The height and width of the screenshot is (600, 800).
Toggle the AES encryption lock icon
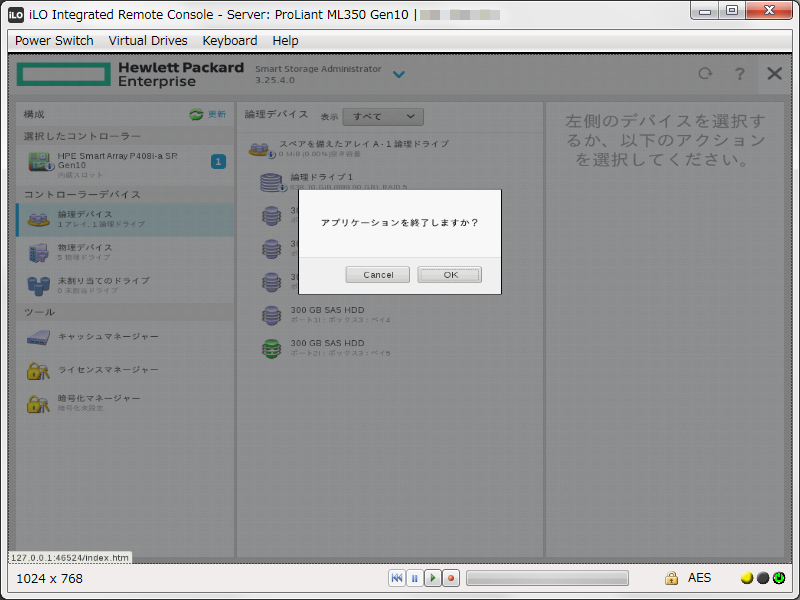click(670, 577)
